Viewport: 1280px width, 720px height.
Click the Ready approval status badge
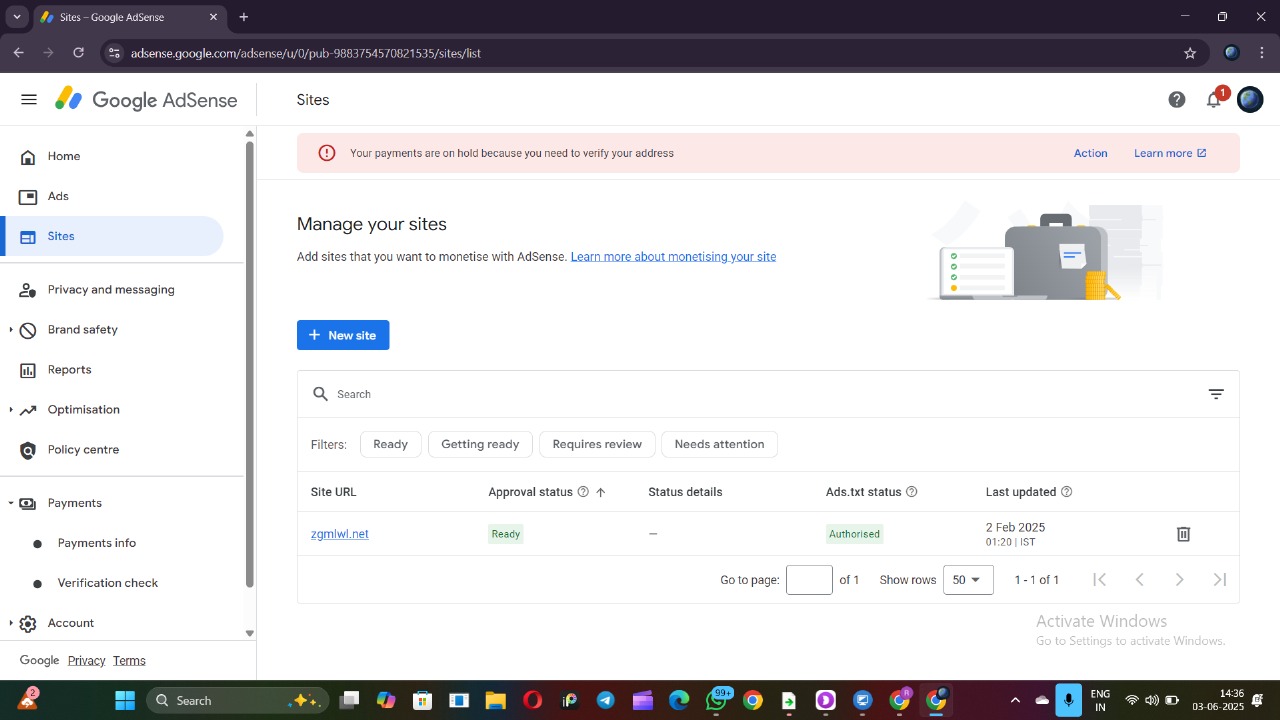pyautogui.click(x=506, y=534)
